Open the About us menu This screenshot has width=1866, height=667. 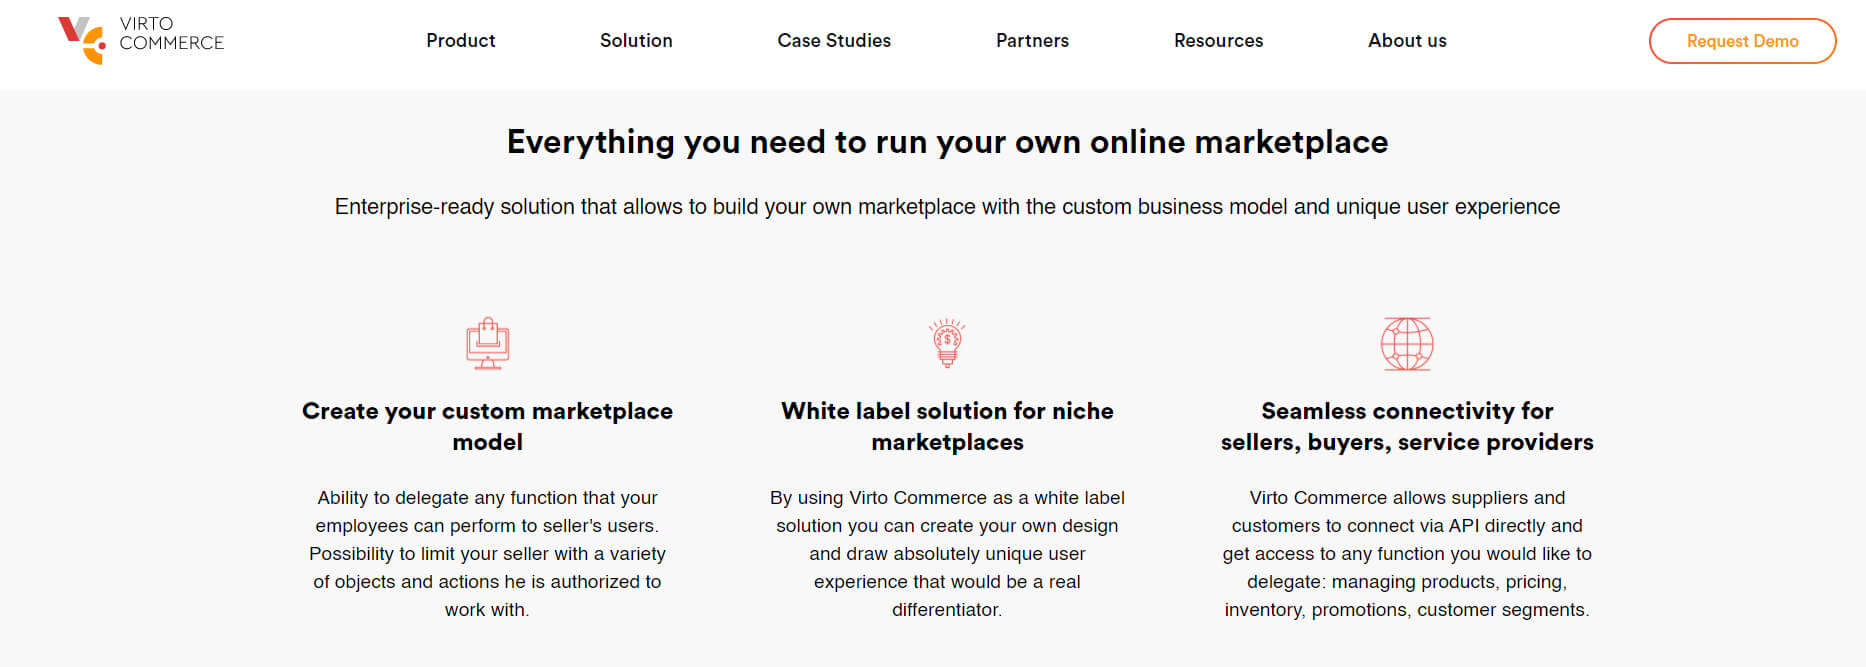1407,41
